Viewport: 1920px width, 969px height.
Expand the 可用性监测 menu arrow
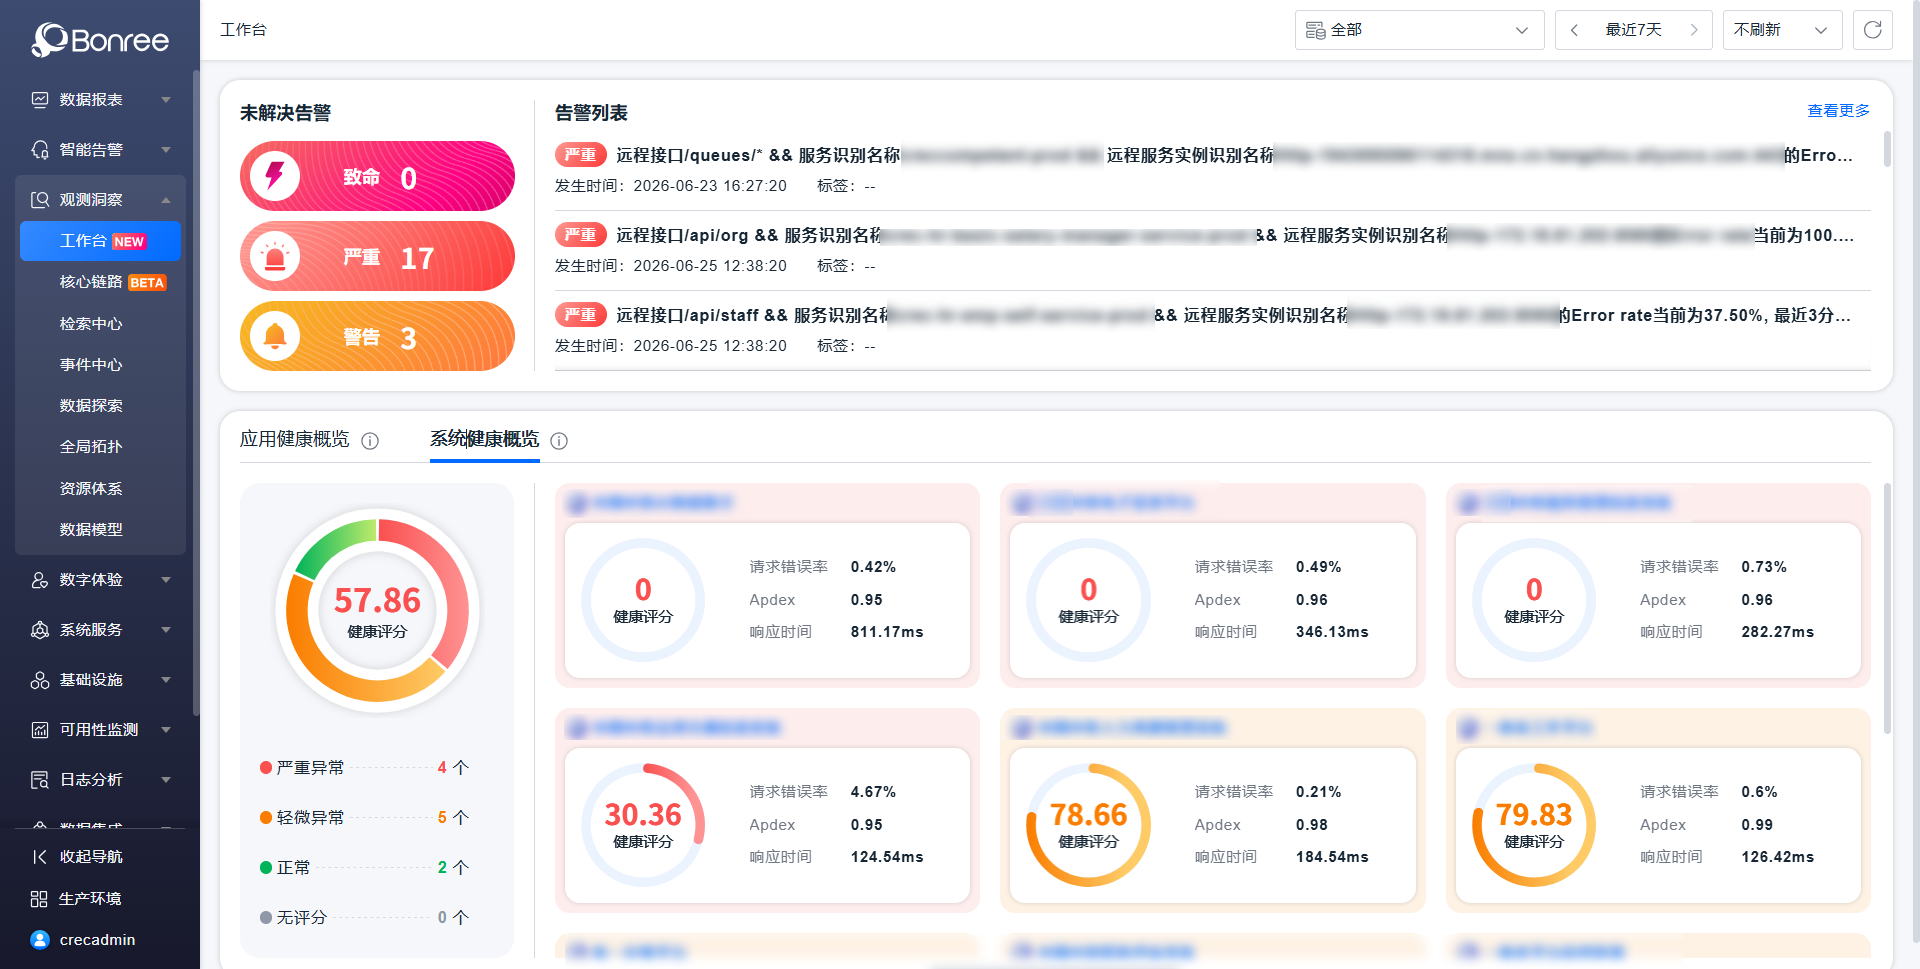(166, 730)
